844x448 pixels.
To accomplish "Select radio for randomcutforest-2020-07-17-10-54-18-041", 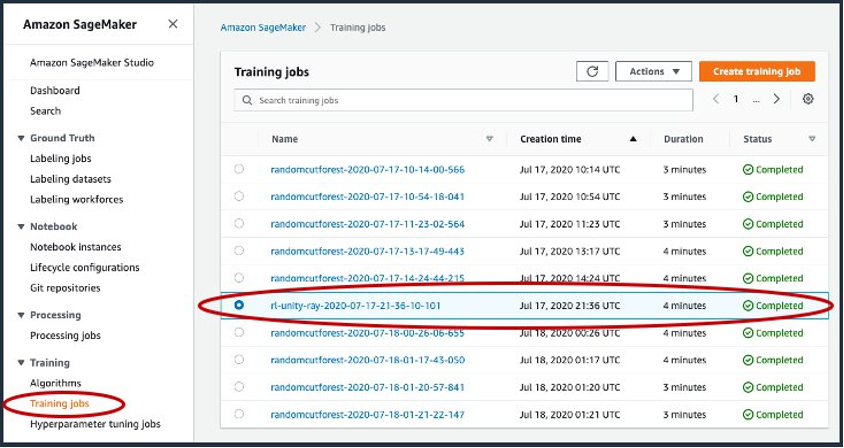I will [x=239, y=197].
